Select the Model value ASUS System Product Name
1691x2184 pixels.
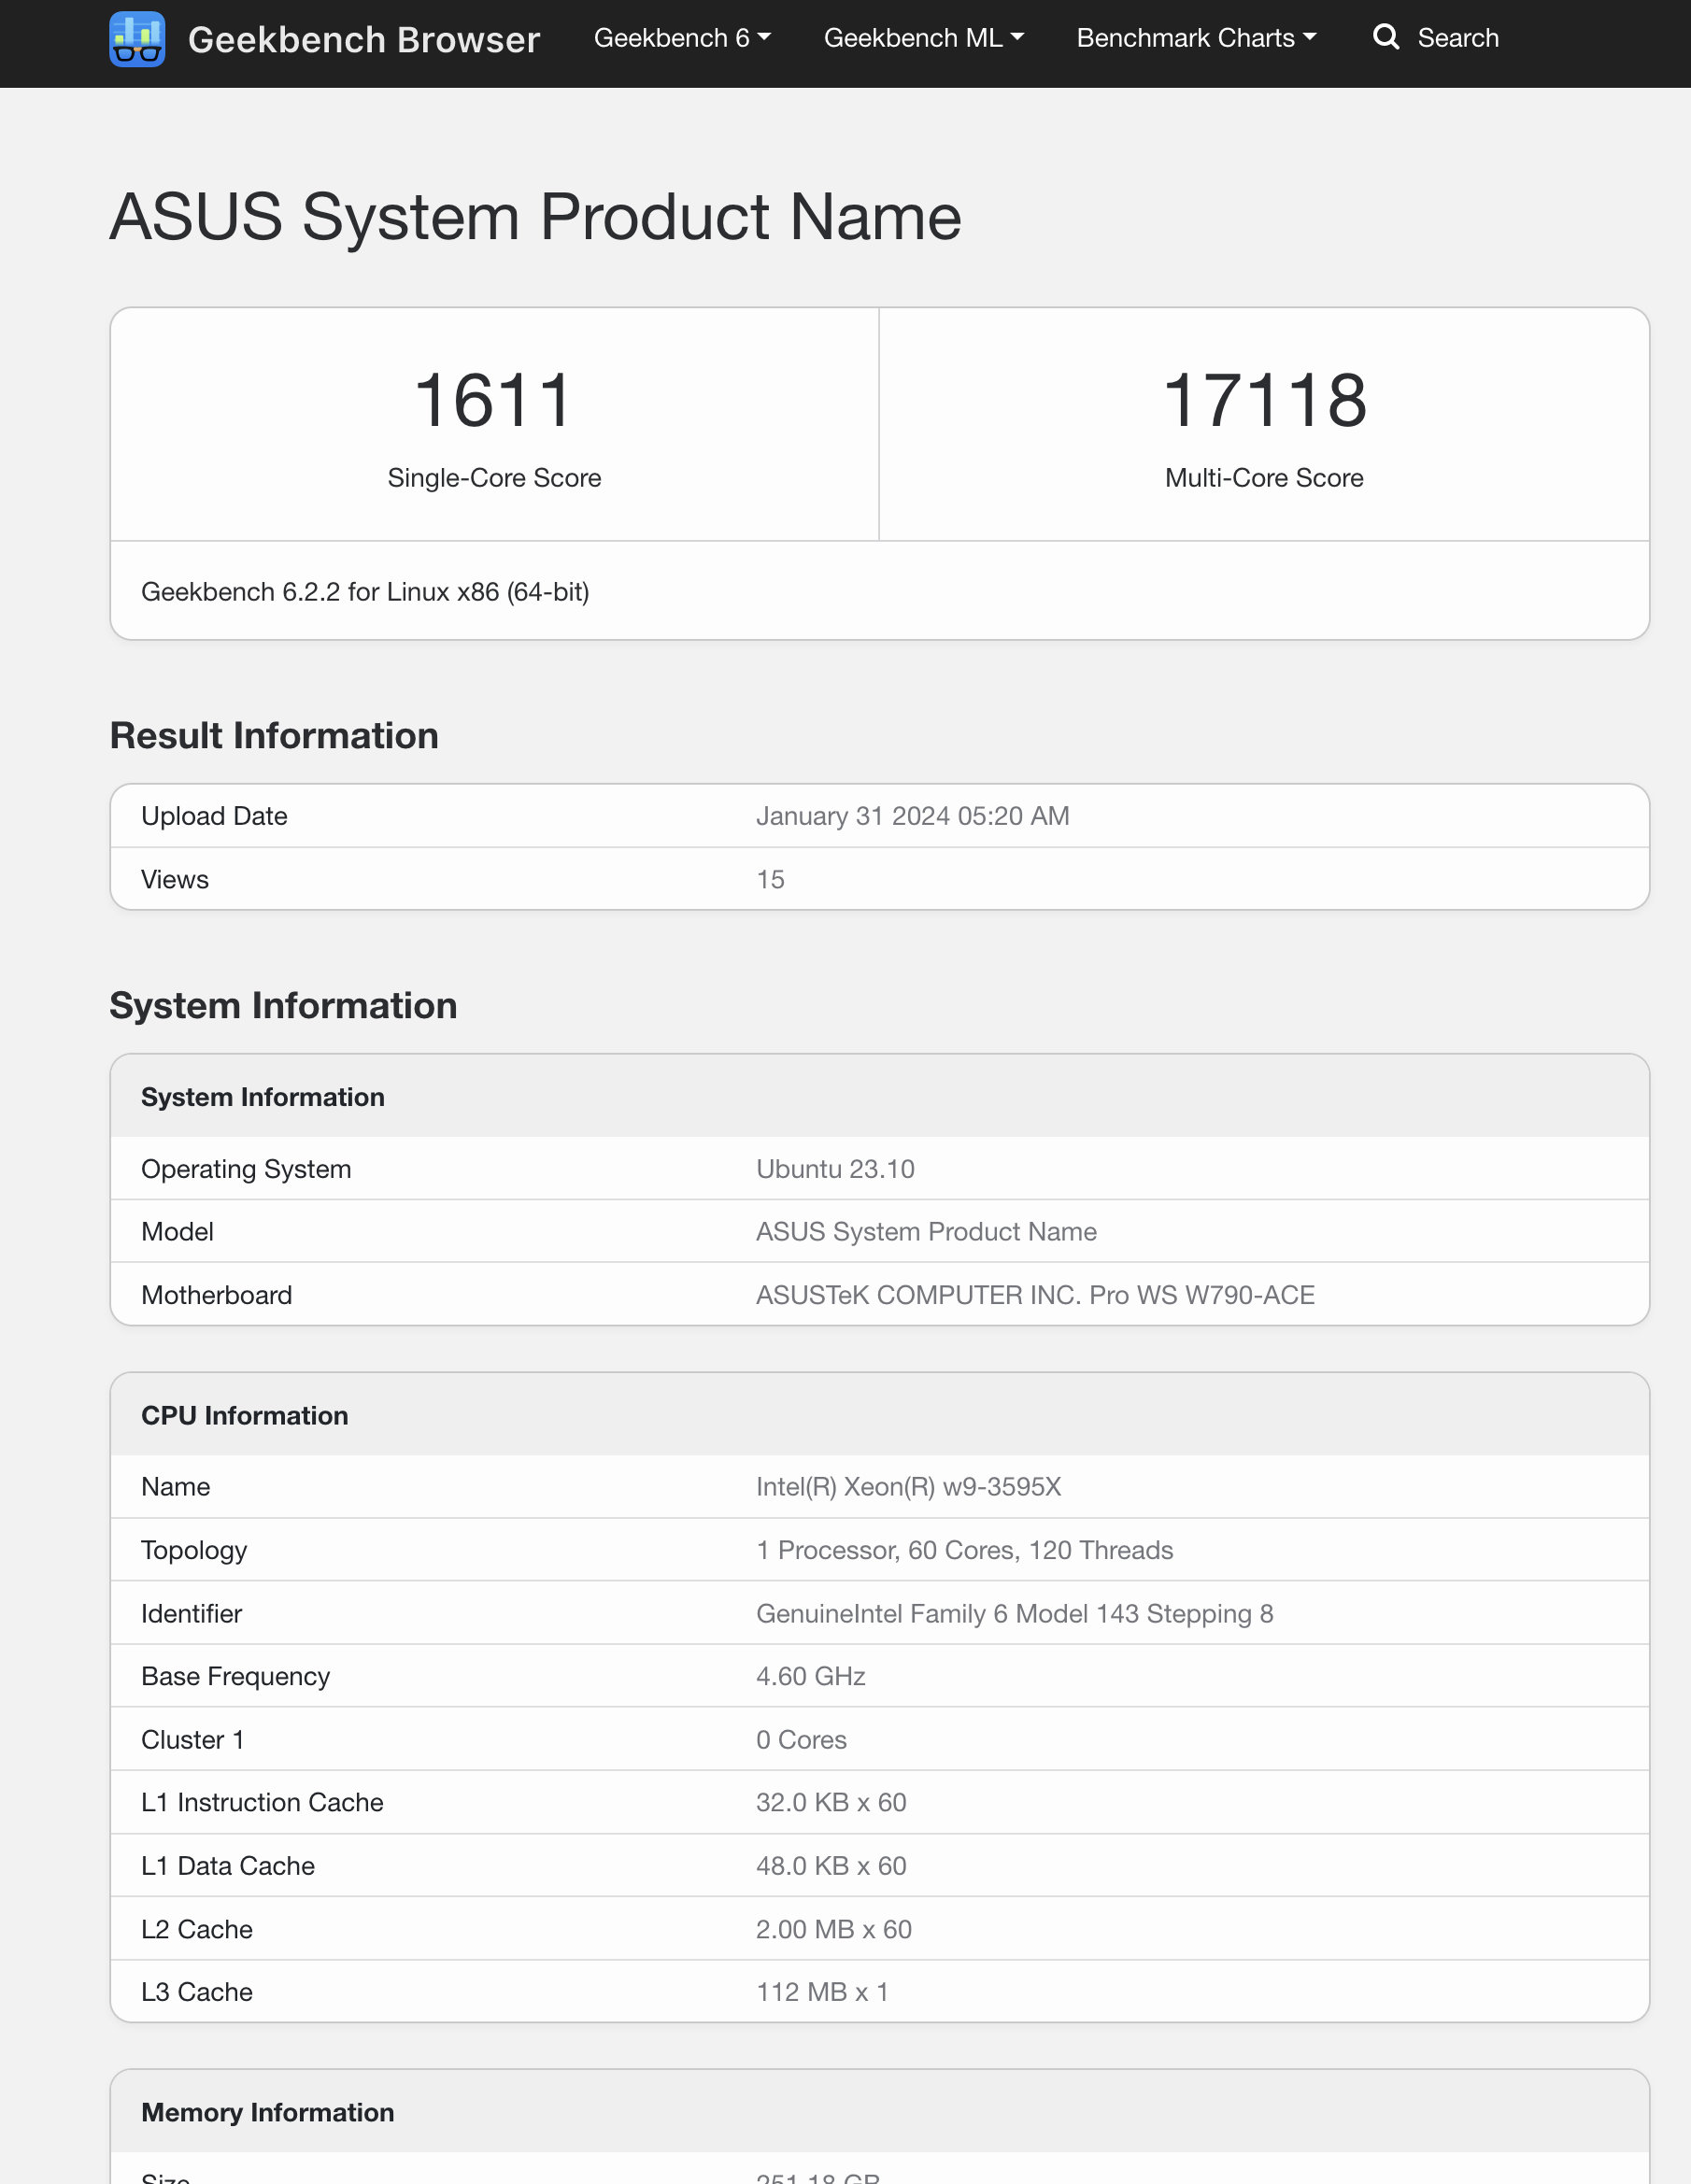(x=926, y=1232)
